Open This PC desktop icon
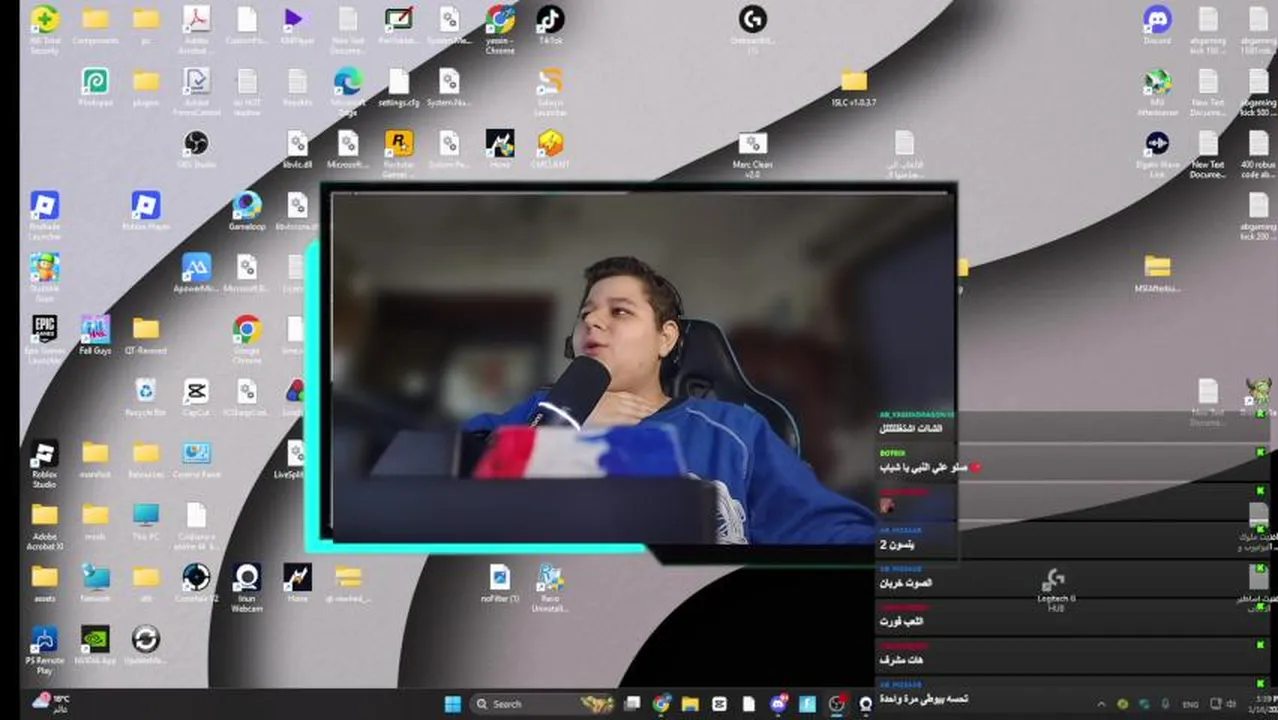The image size is (1278, 720). point(146,522)
